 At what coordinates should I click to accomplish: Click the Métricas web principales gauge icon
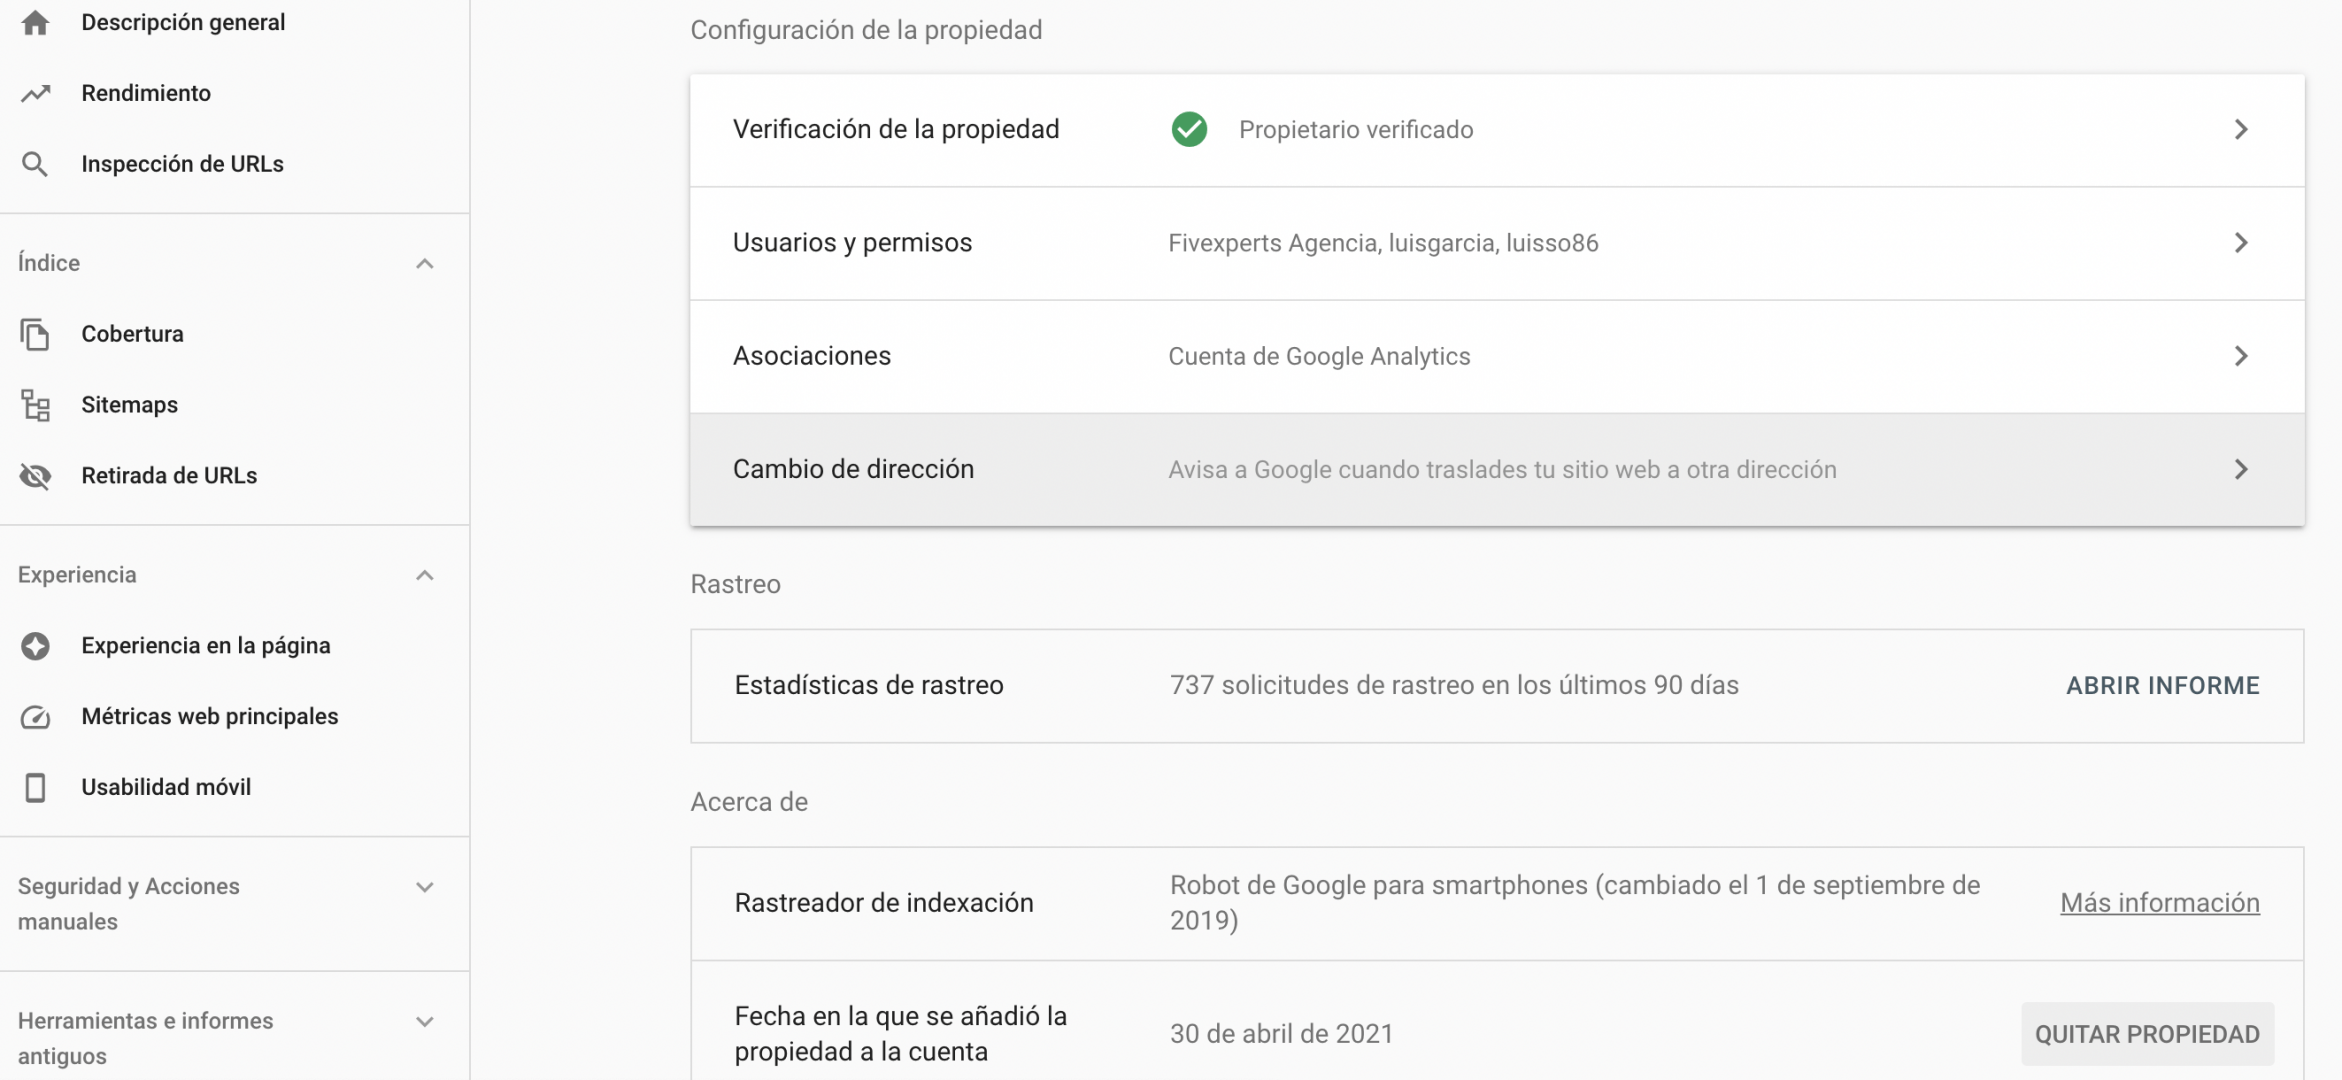pyautogui.click(x=35, y=717)
